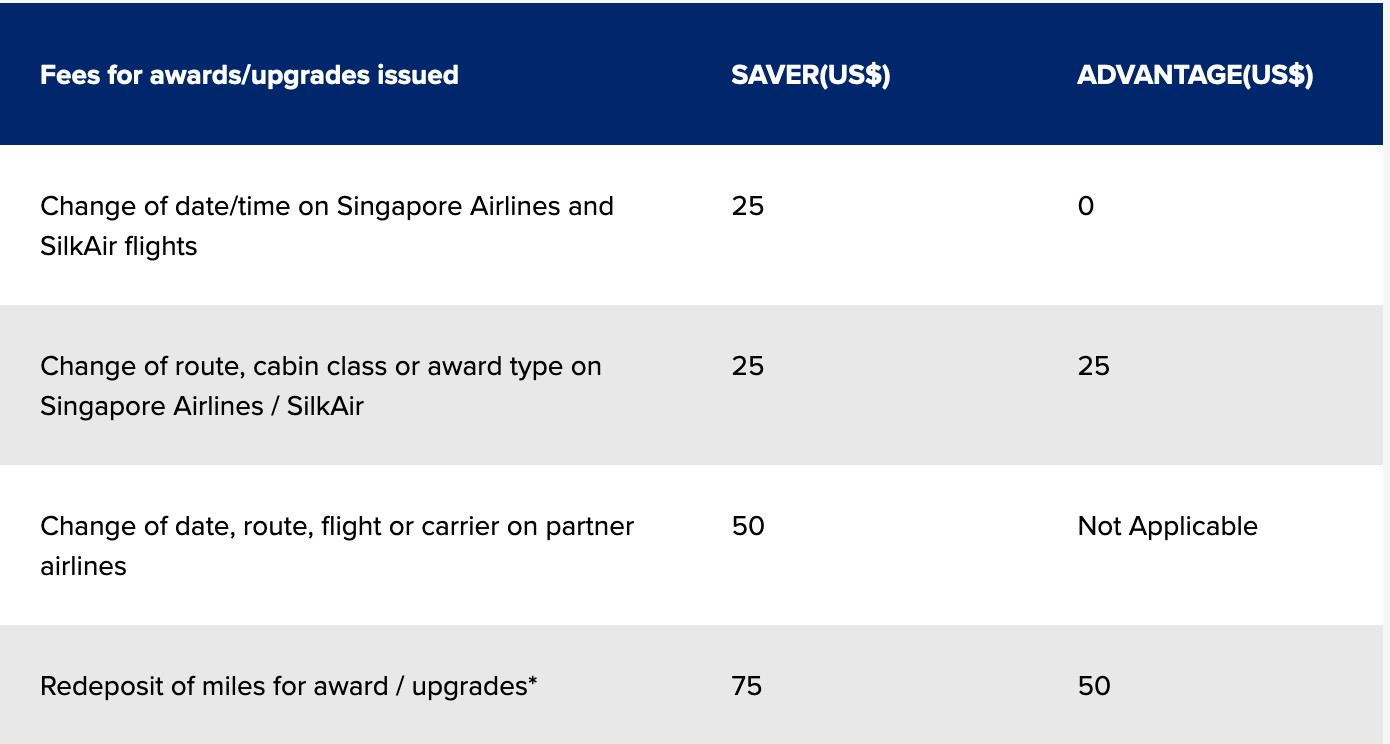
Task: Click the Saver fee 50 for partner airlines
Action: pyautogui.click(x=748, y=527)
